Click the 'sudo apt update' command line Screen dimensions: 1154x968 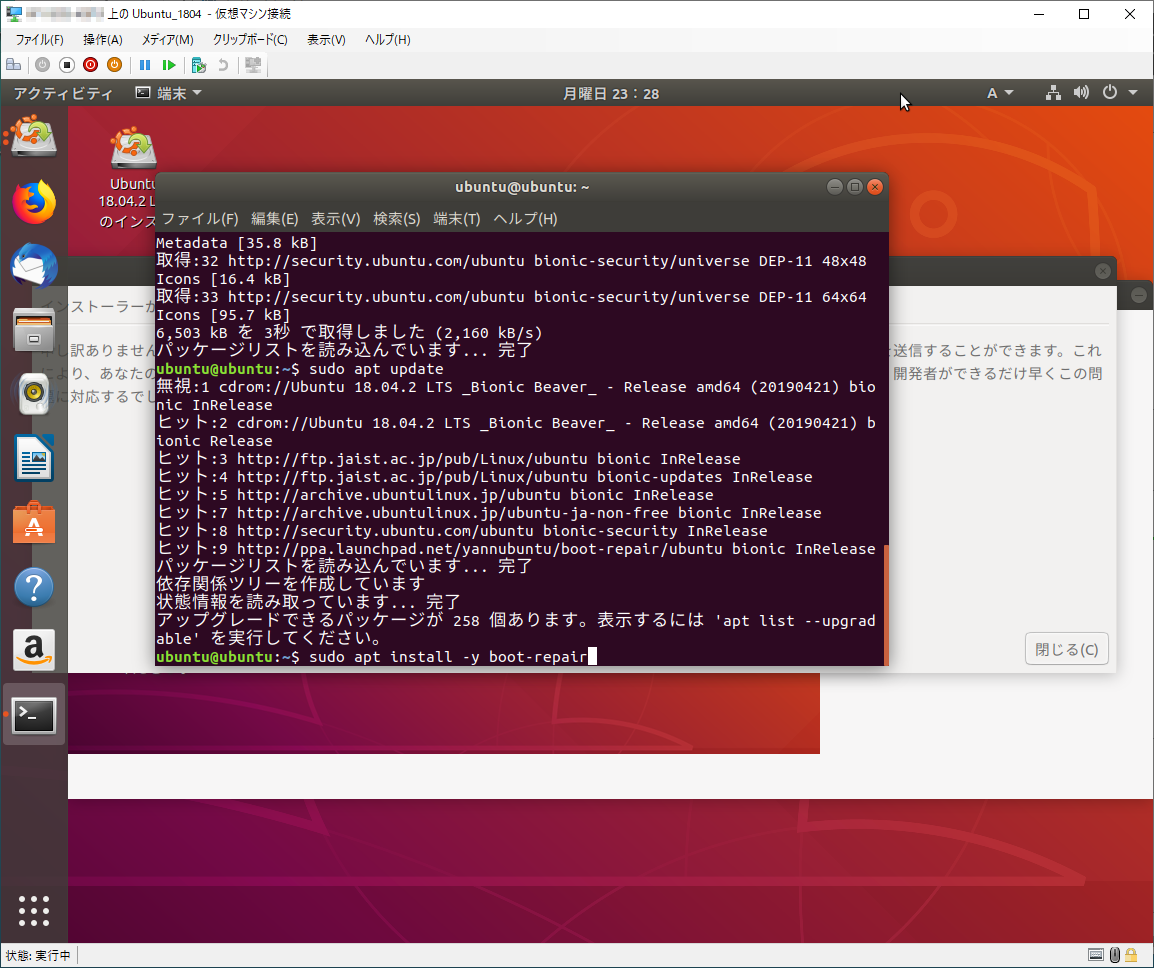click(x=376, y=369)
